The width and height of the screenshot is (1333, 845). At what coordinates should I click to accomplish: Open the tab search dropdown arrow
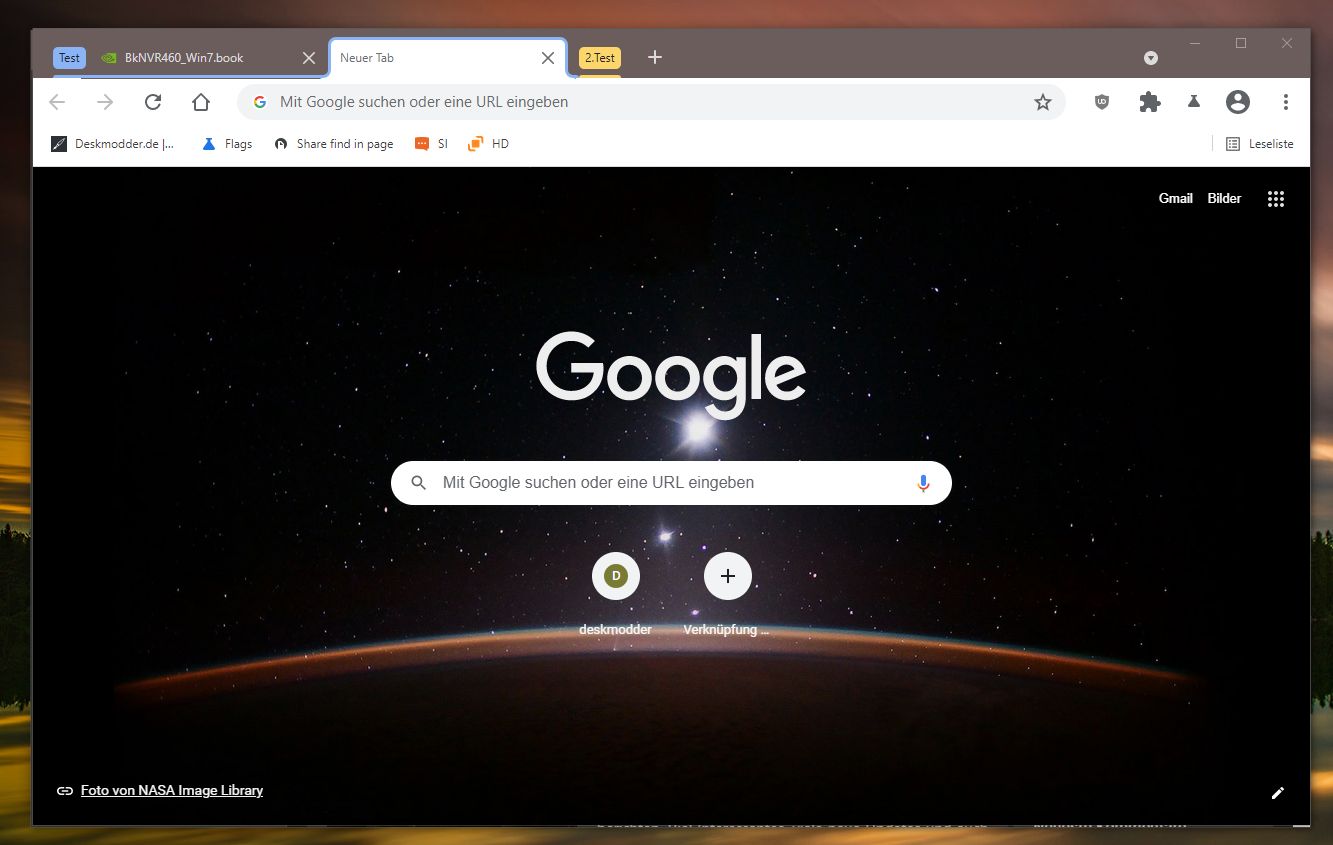coord(1151,58)
